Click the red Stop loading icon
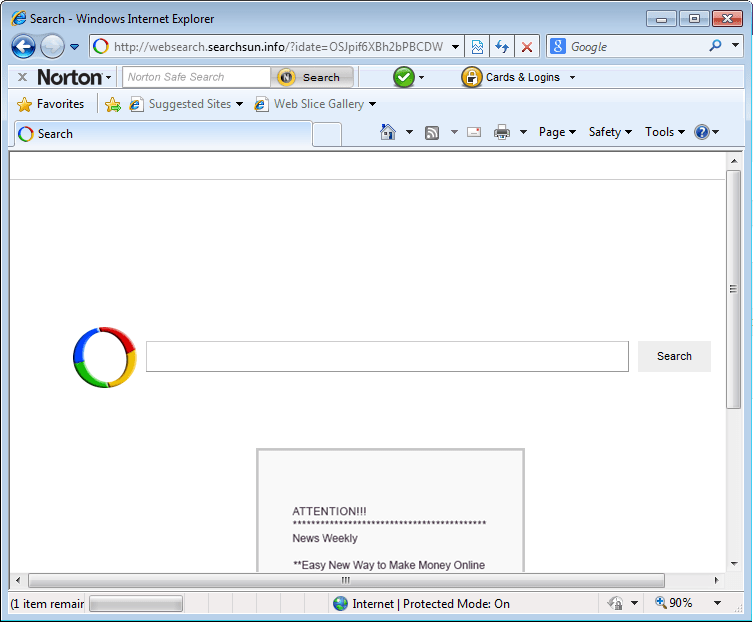This screenshot has height=622, width=753. (527, 47)
